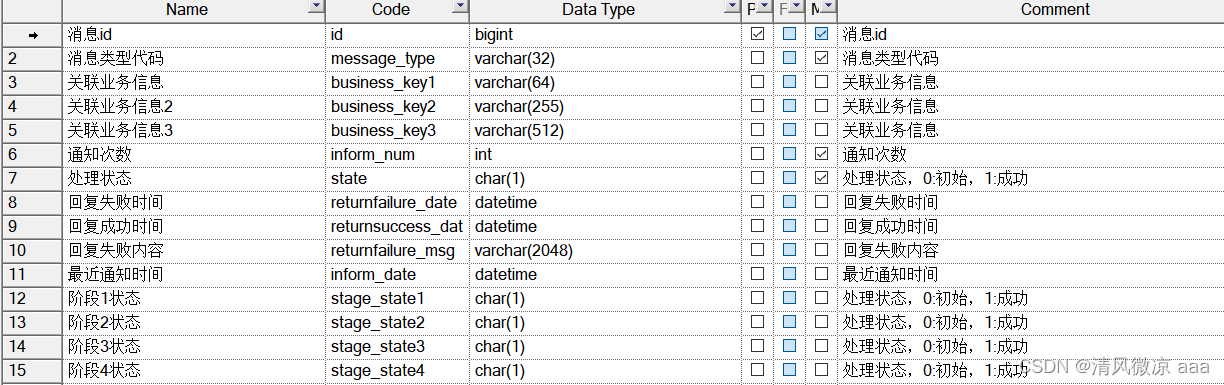Click the Comment cell 回复失败内容
The width and height of the screenshot is (1224, 385).
click(x=1030, y=250)
